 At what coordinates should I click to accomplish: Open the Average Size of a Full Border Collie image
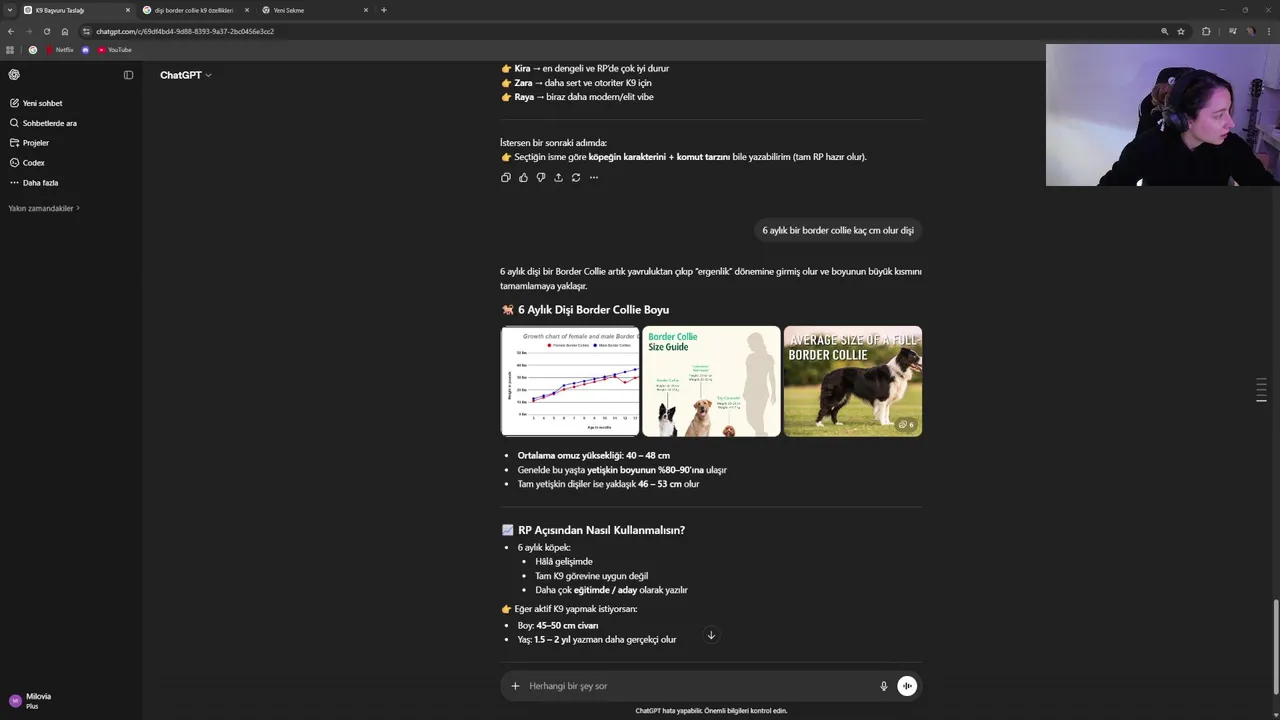pos(853,381)
